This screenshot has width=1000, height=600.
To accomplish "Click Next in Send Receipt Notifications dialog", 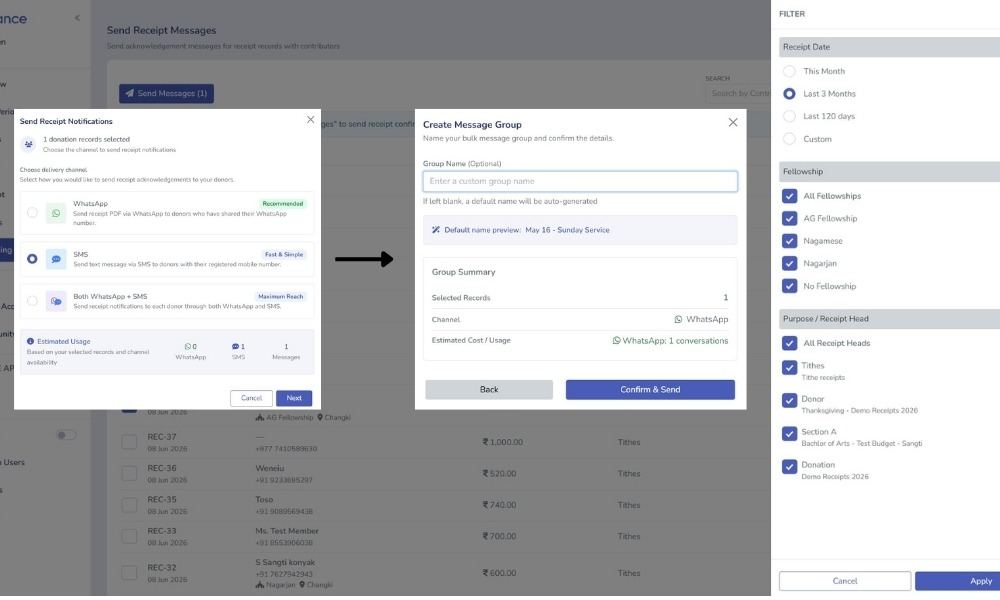I will tap(294, 398).
